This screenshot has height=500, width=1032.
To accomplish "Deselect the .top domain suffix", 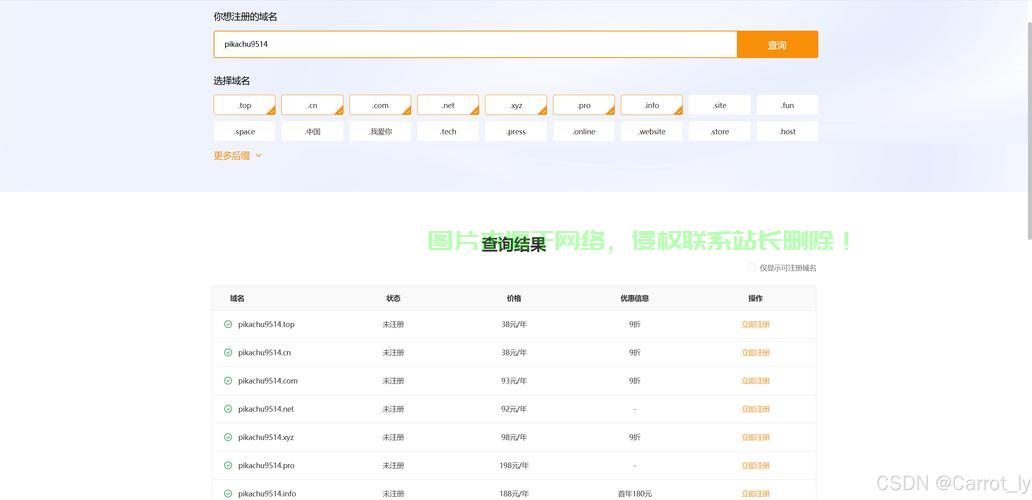I will pos(245,105).
